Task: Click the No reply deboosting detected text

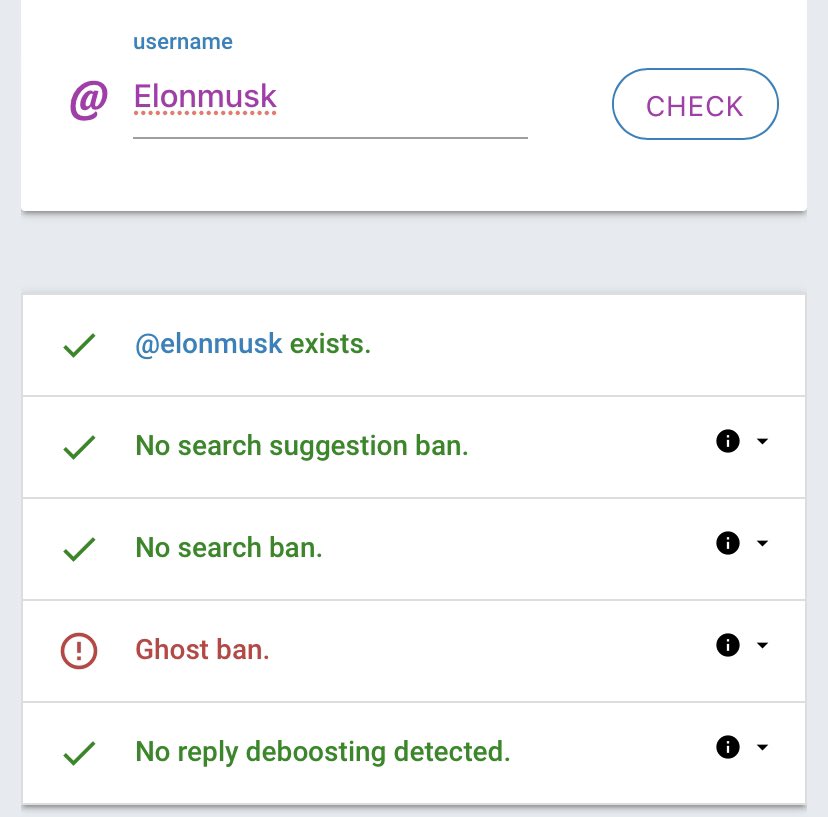Action: point(322,752)
